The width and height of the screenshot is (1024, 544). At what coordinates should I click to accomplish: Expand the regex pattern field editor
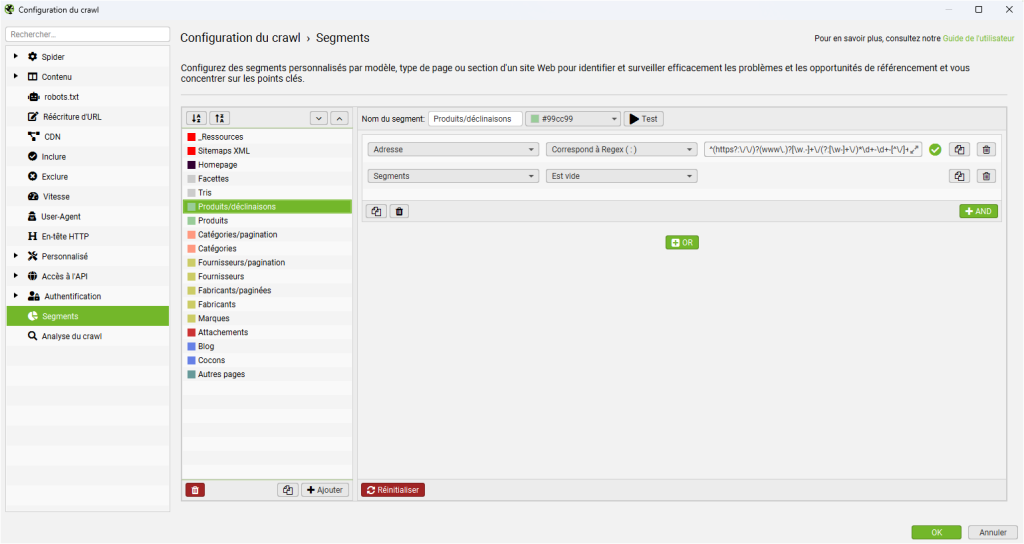point(914,150)
